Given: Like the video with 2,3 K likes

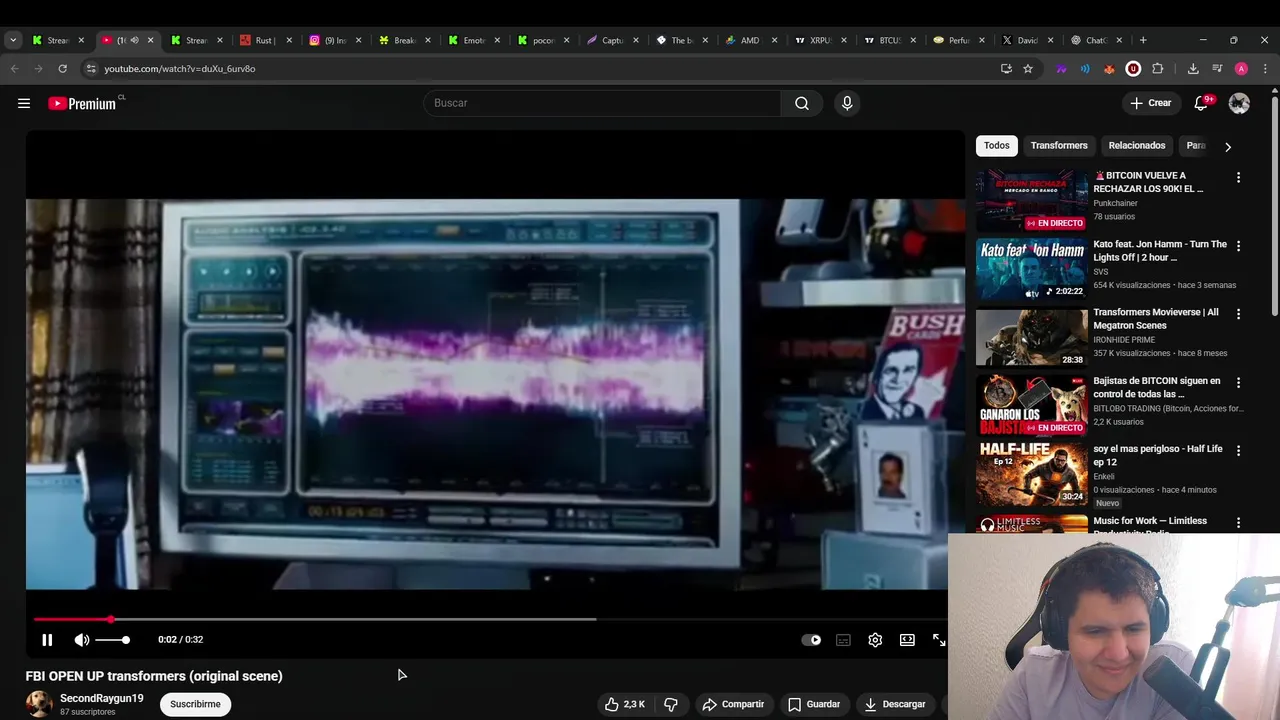Looking at the screenshot, I should tap(625, 704).
